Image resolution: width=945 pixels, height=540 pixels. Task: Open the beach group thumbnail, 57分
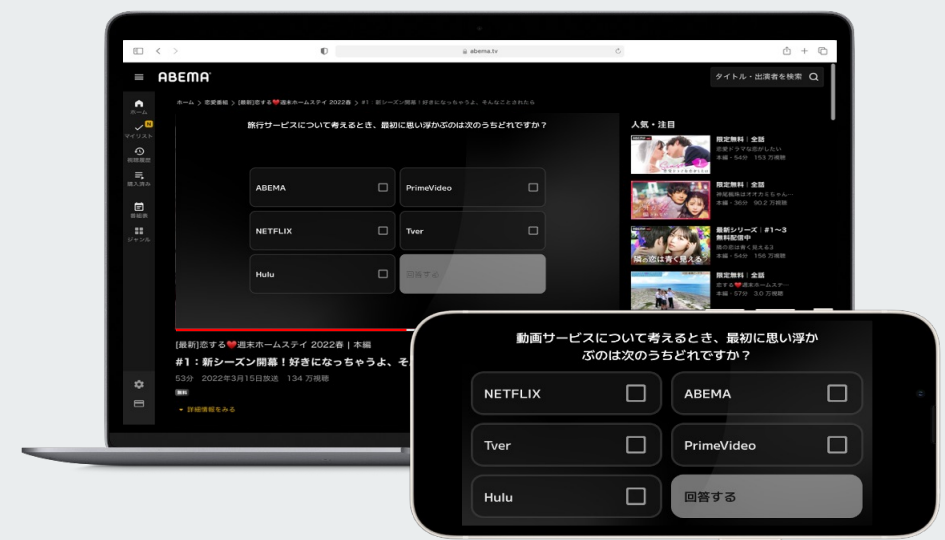(670, 290)
